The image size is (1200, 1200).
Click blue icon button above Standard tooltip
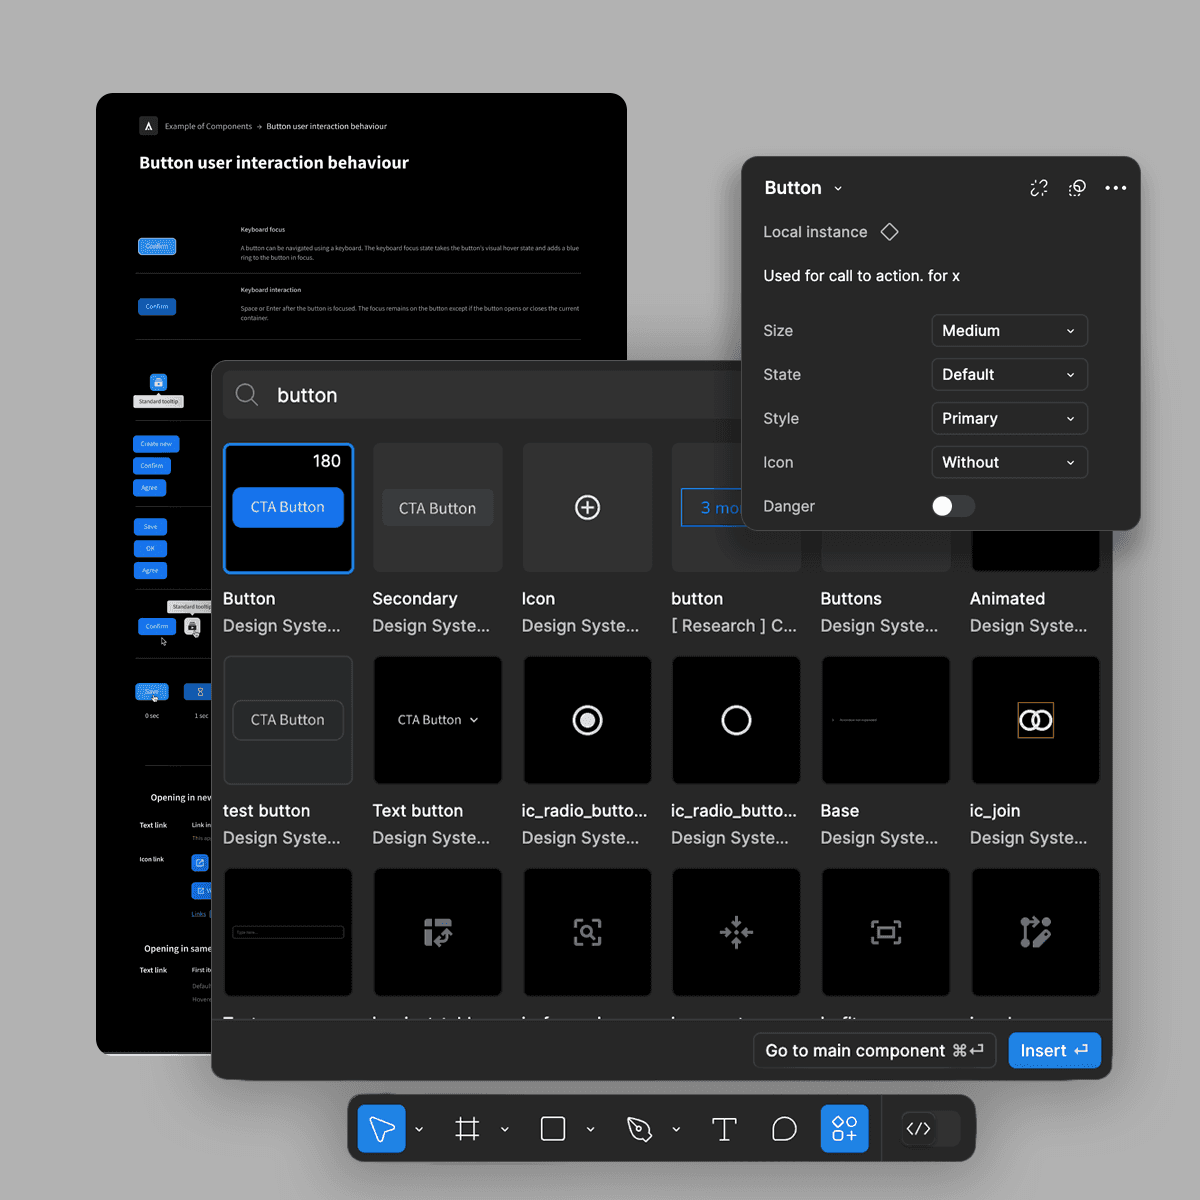pos(158,382)
